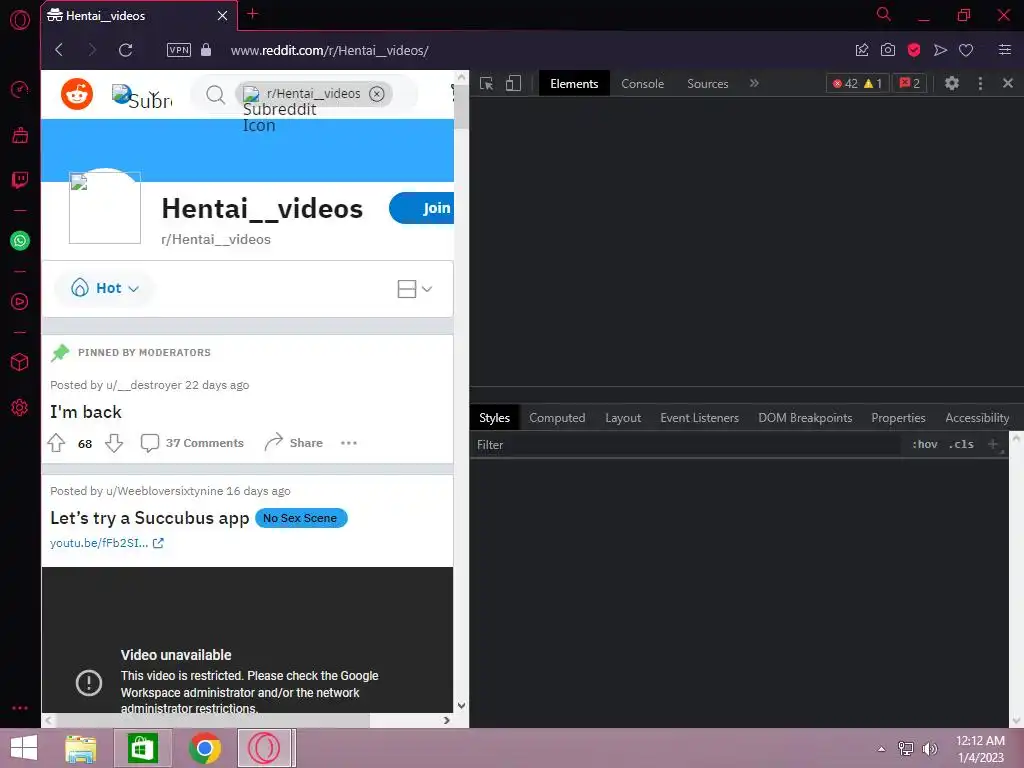This screenshot has width=1024, height=768.
Task: Toggle the VPN badge in address bar
Action: (178, 50)
